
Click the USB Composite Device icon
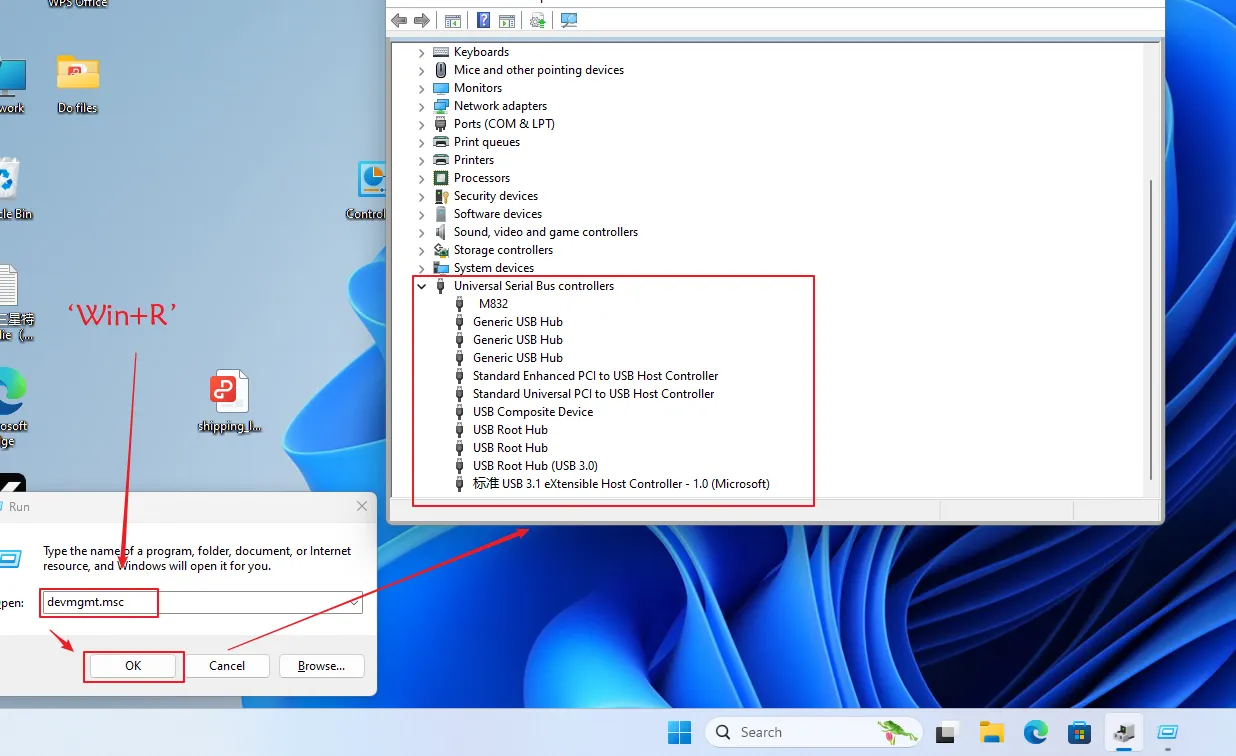click(x=460, y=412)
